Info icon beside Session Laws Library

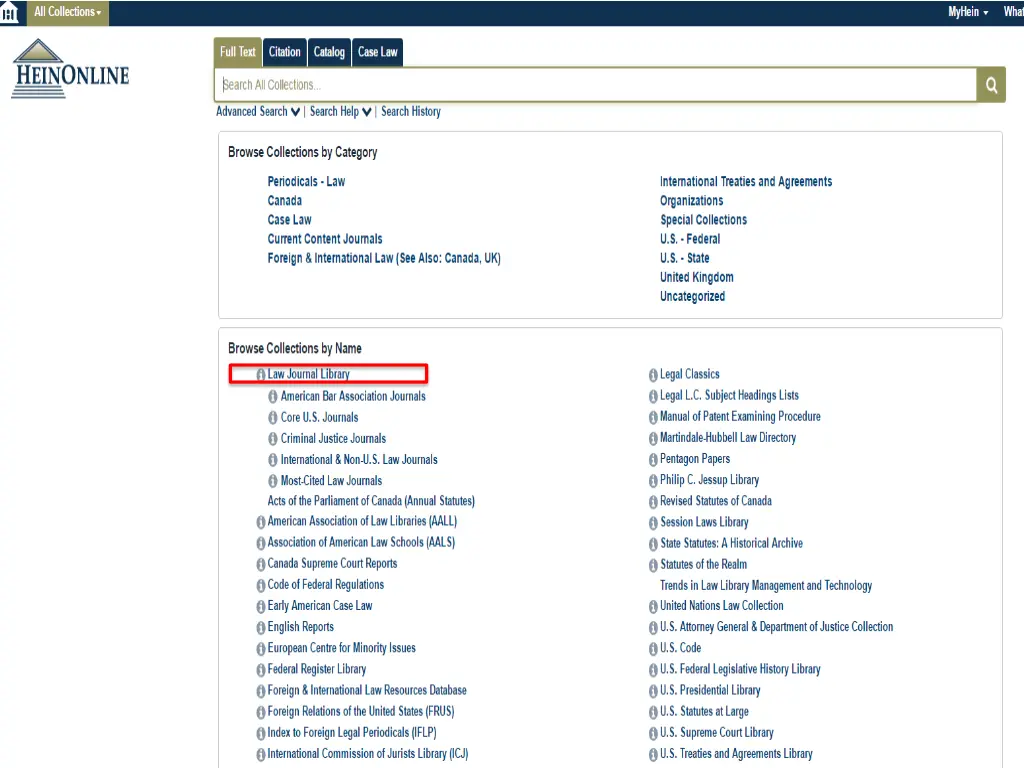pos(653,523)
